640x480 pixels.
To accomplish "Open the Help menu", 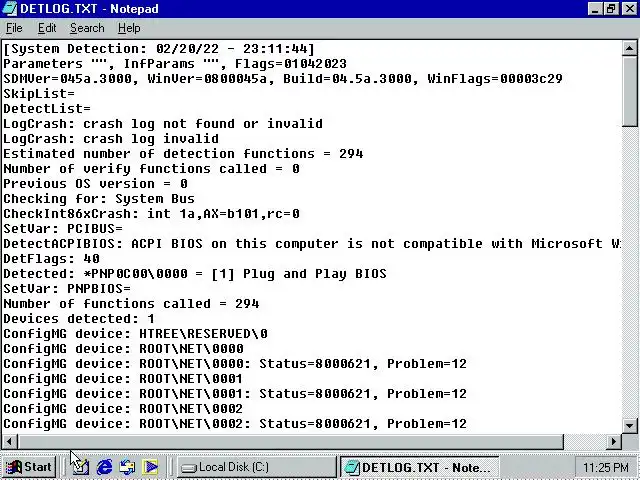I will click(129, 28).
